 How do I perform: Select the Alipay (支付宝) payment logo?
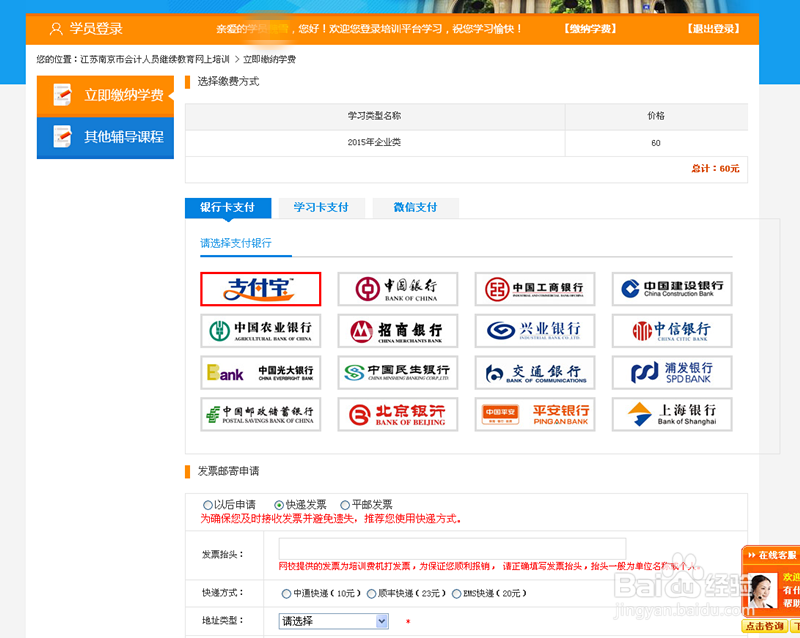(x=260, y=289)
